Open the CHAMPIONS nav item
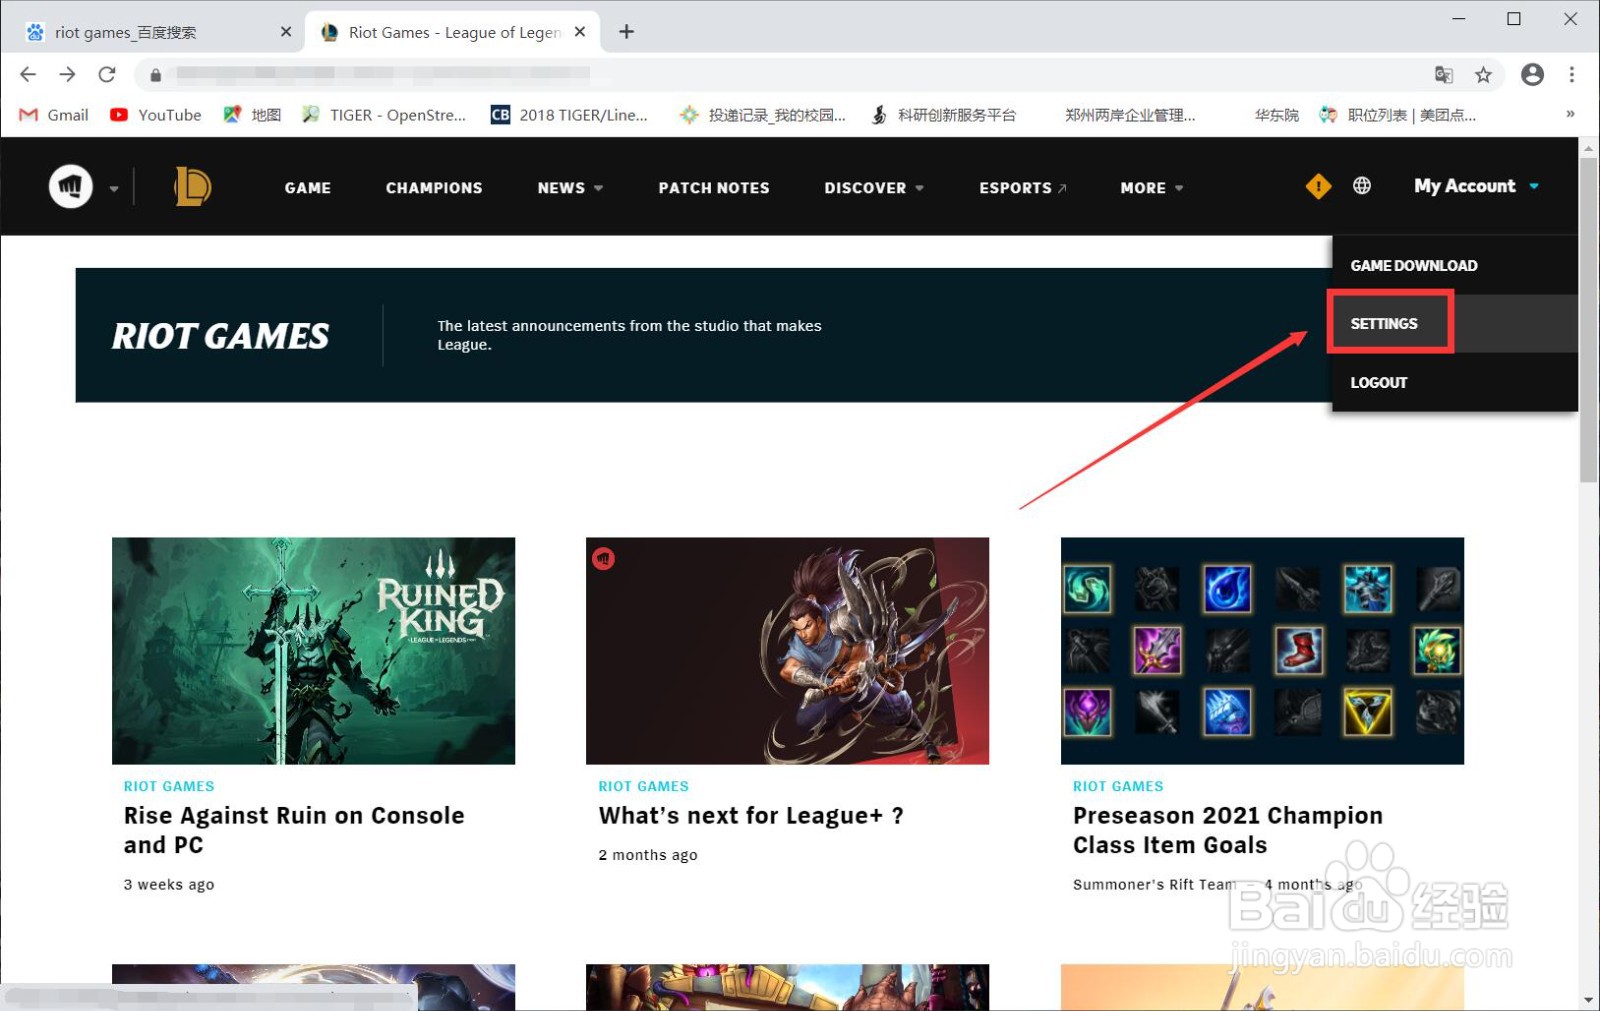The width and height of the screenshot is (1600, 1011). click(x=434, y=188)
